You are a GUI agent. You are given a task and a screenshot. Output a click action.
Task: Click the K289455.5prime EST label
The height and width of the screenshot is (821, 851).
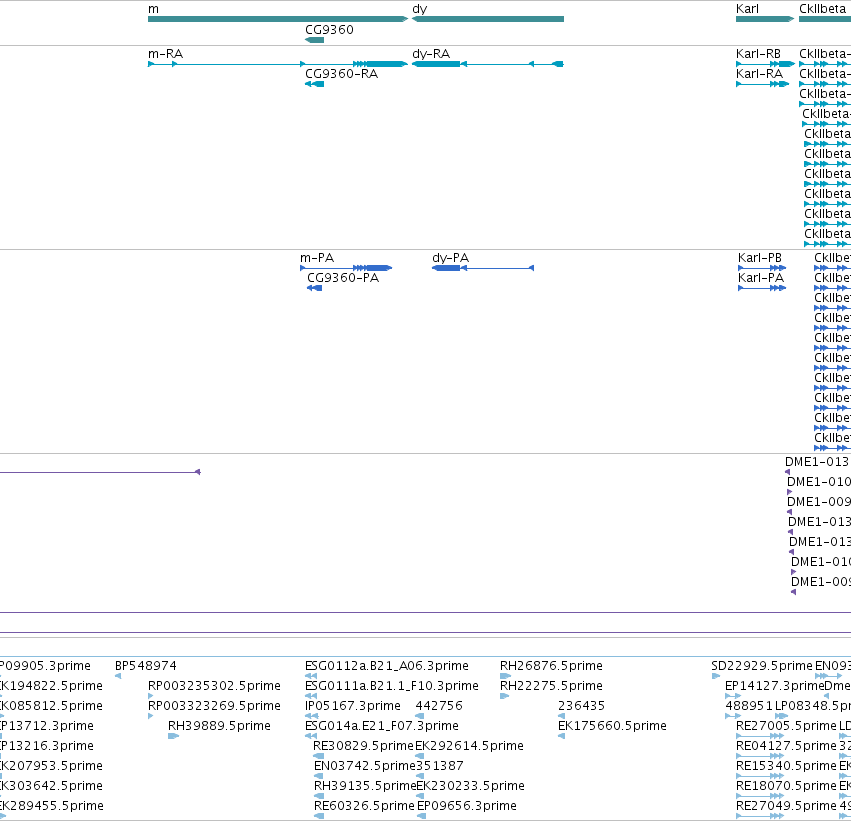52,806
